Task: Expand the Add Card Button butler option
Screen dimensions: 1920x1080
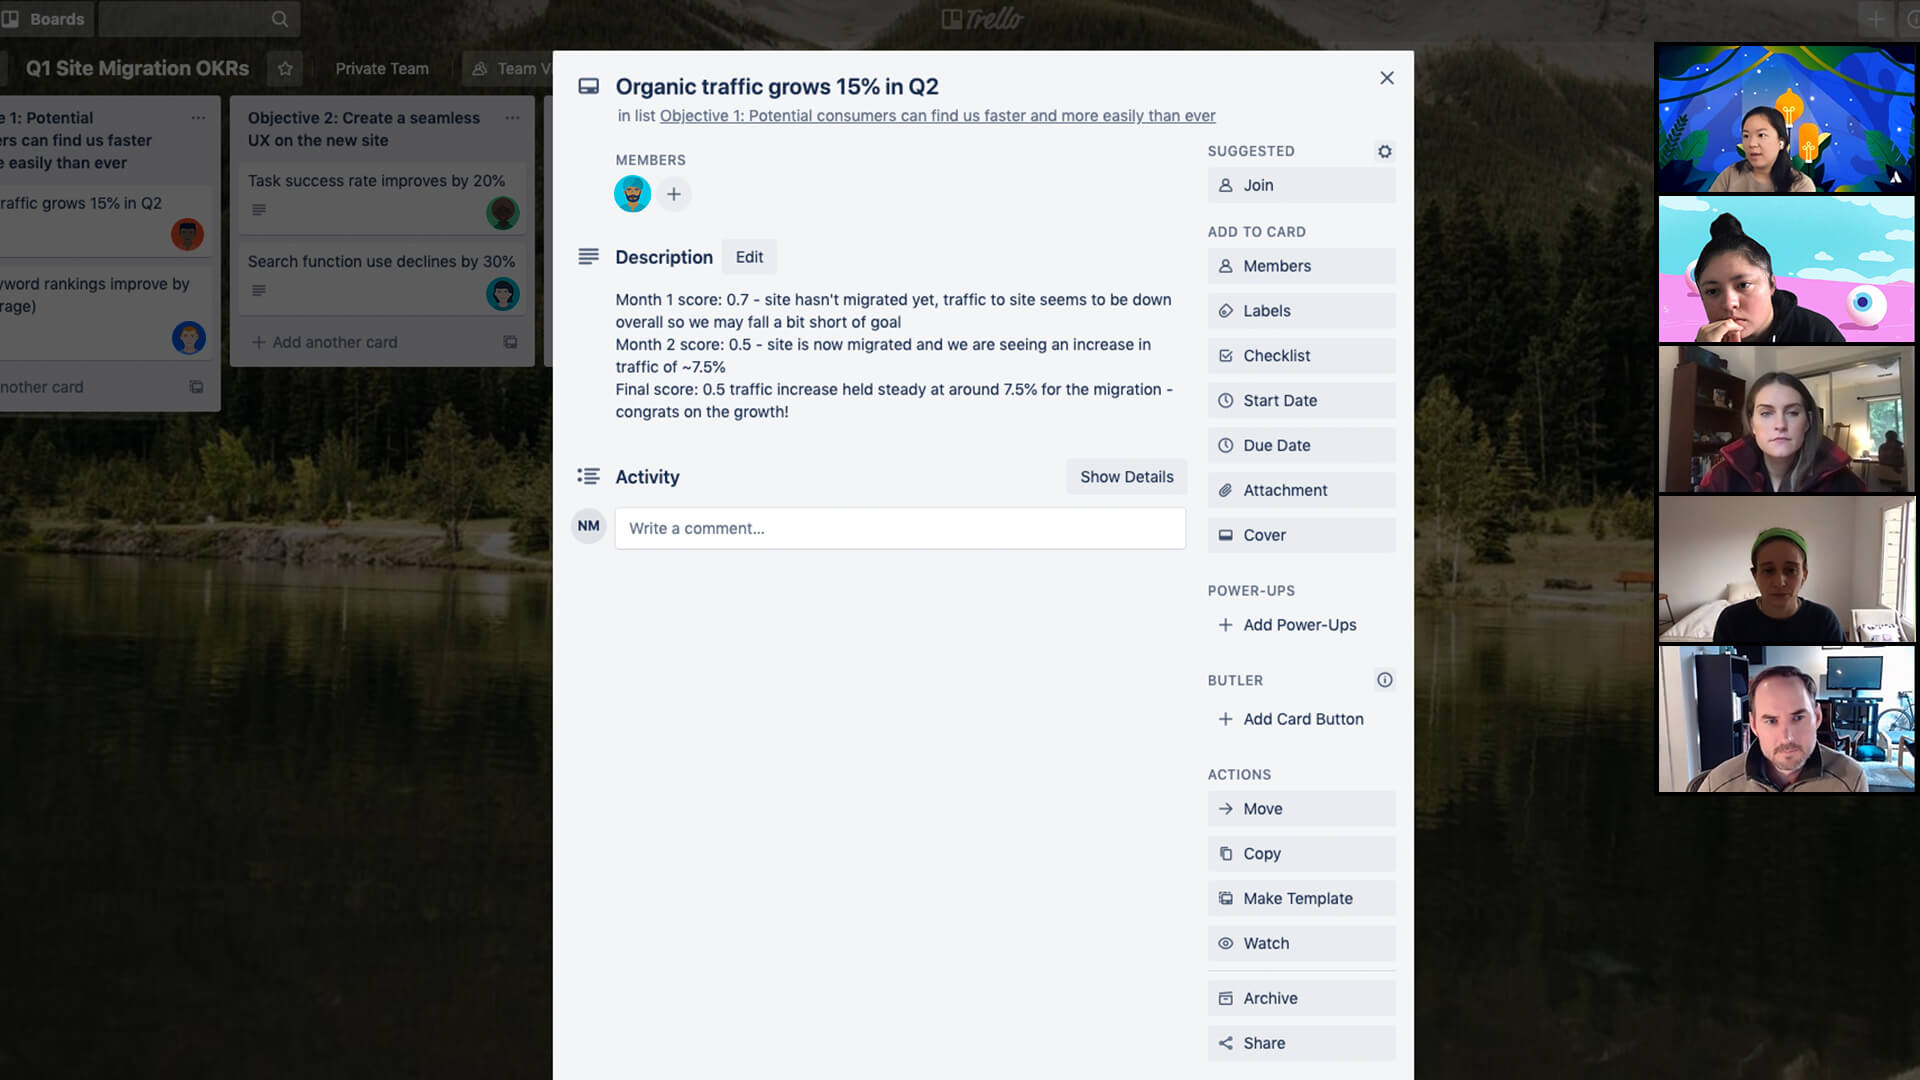Action: click(1303, 719)
